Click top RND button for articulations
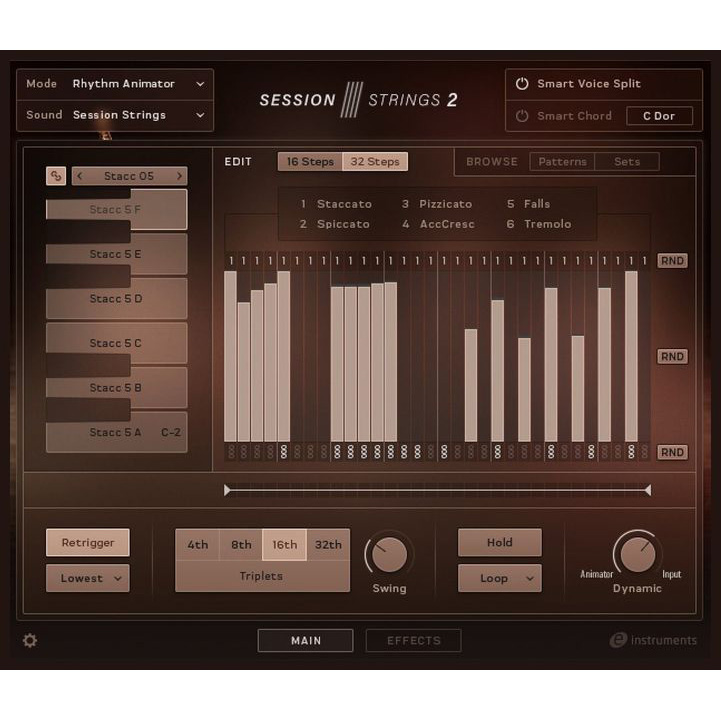Image resolution: width=721 pixels, height=721 pixels. (x=672, y=261)
